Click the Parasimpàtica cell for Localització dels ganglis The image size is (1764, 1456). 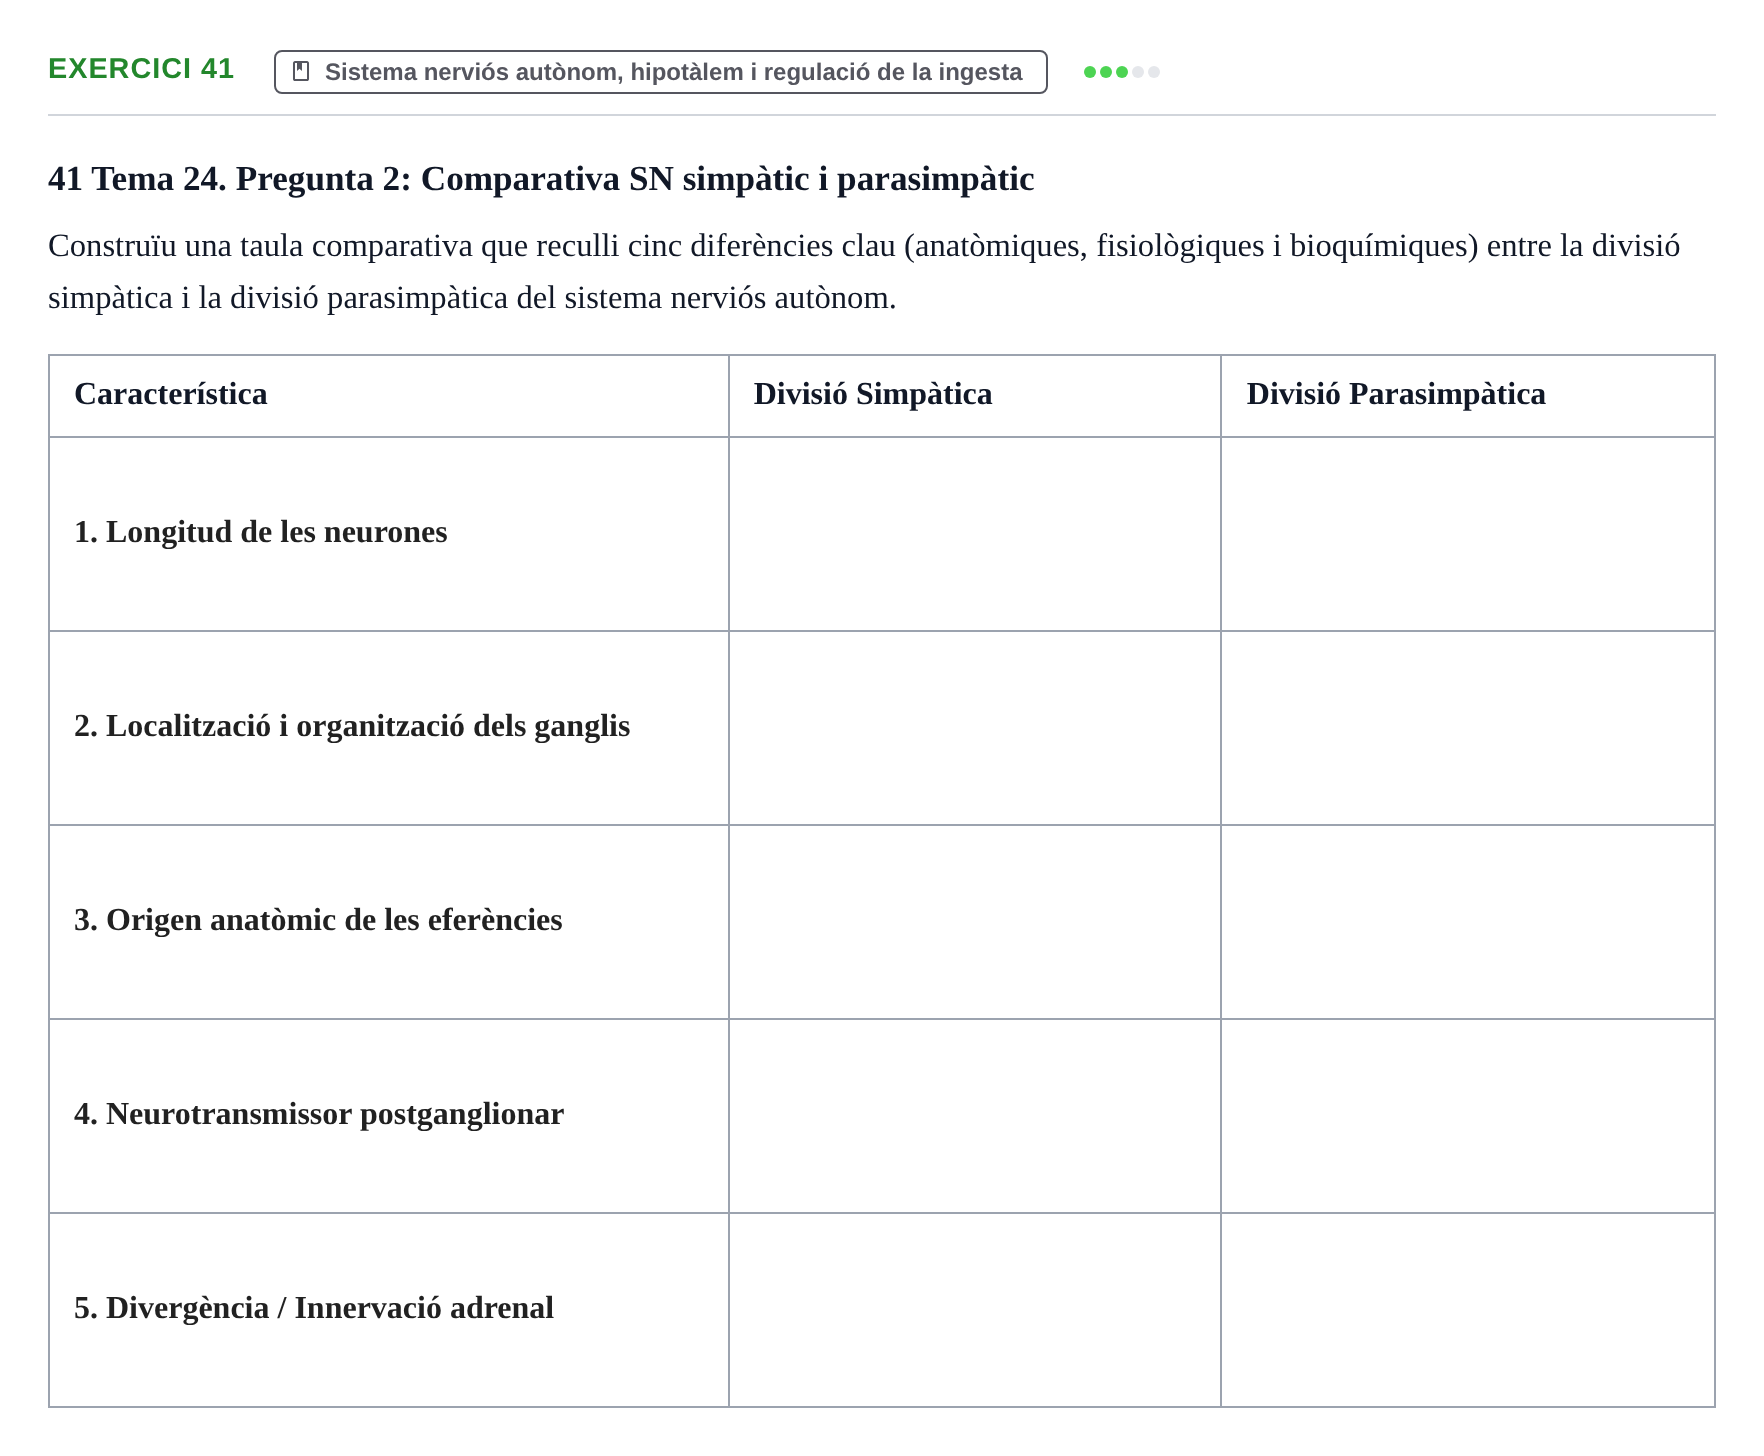(1468, 728)
